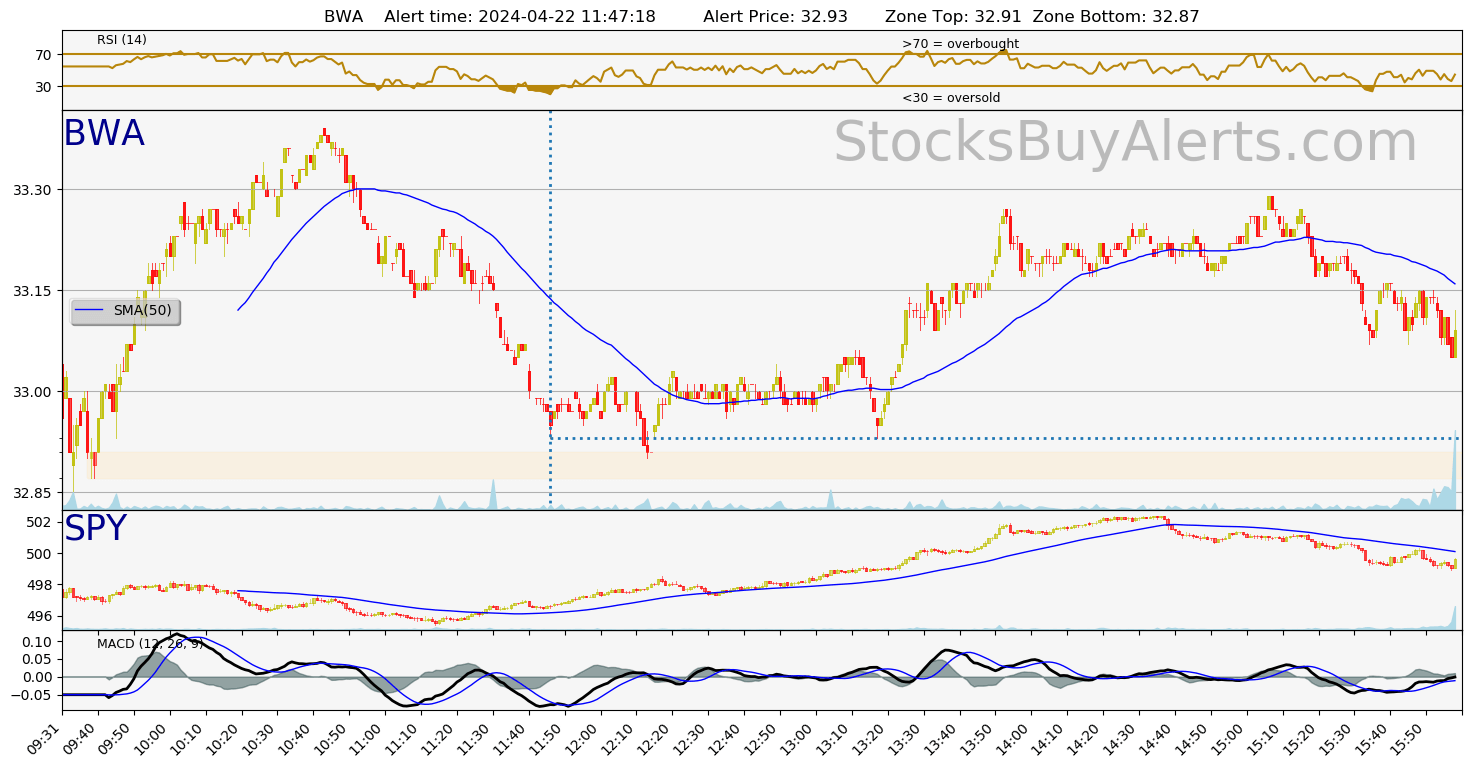The image size is (1476, 768).
Task: Click the 32.85 price axis label
Action: (32, 493)
